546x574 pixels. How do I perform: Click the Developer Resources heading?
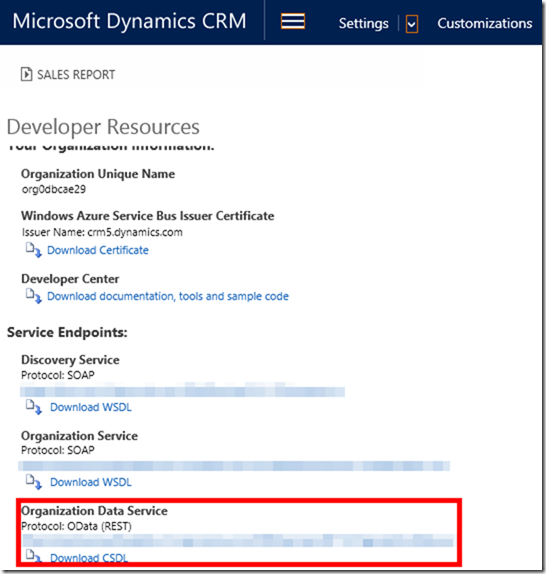(x=103, y=127)
